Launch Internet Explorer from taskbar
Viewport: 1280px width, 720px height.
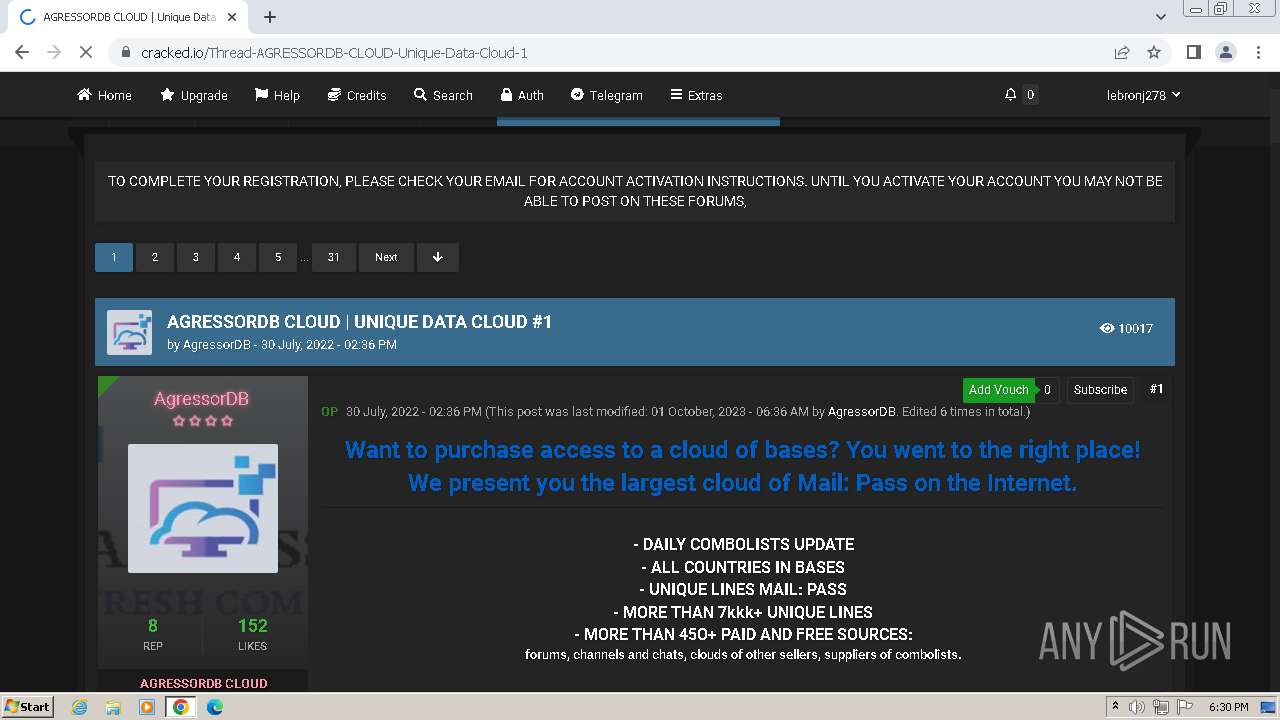click(80, 707)
